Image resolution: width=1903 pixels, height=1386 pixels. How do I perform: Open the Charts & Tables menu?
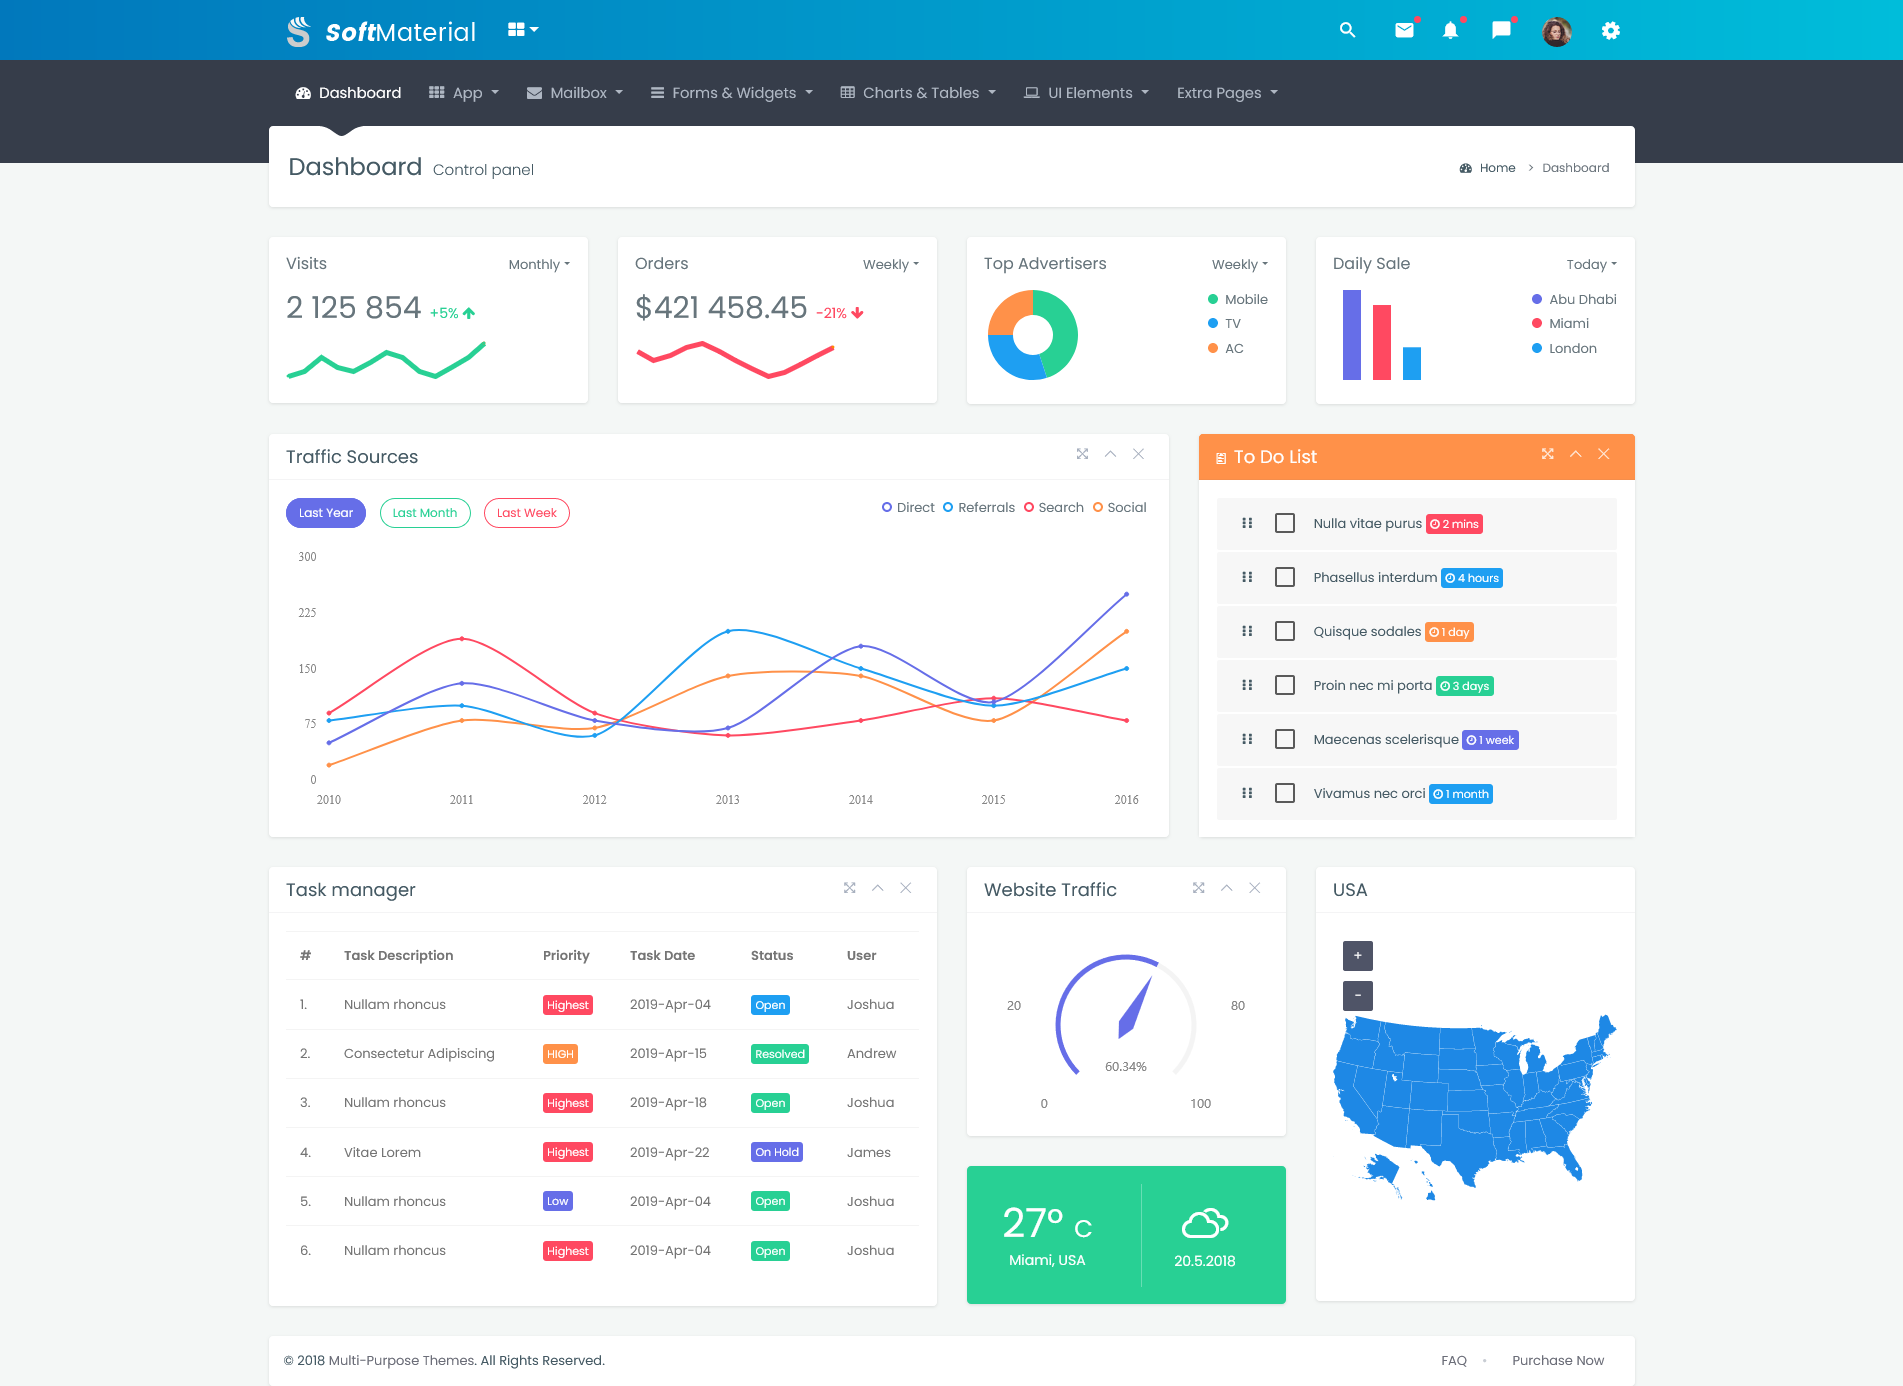point(917,92)
